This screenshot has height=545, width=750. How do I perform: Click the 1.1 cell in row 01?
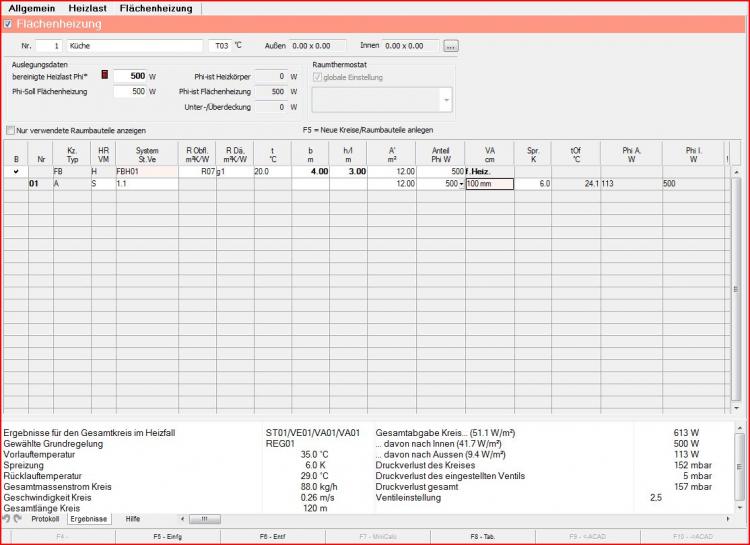pos(147,184)
